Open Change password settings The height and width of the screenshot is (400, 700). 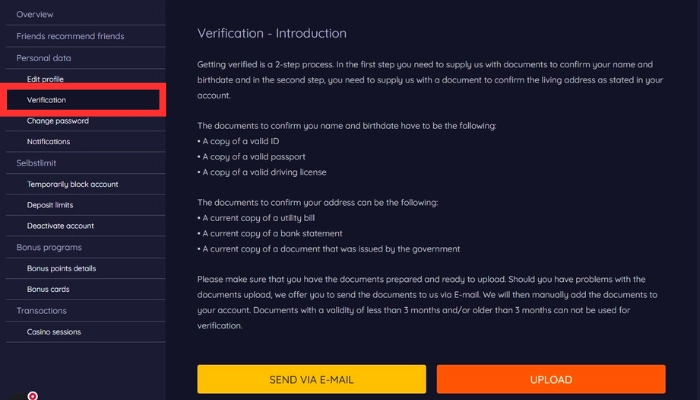[58, 121]
